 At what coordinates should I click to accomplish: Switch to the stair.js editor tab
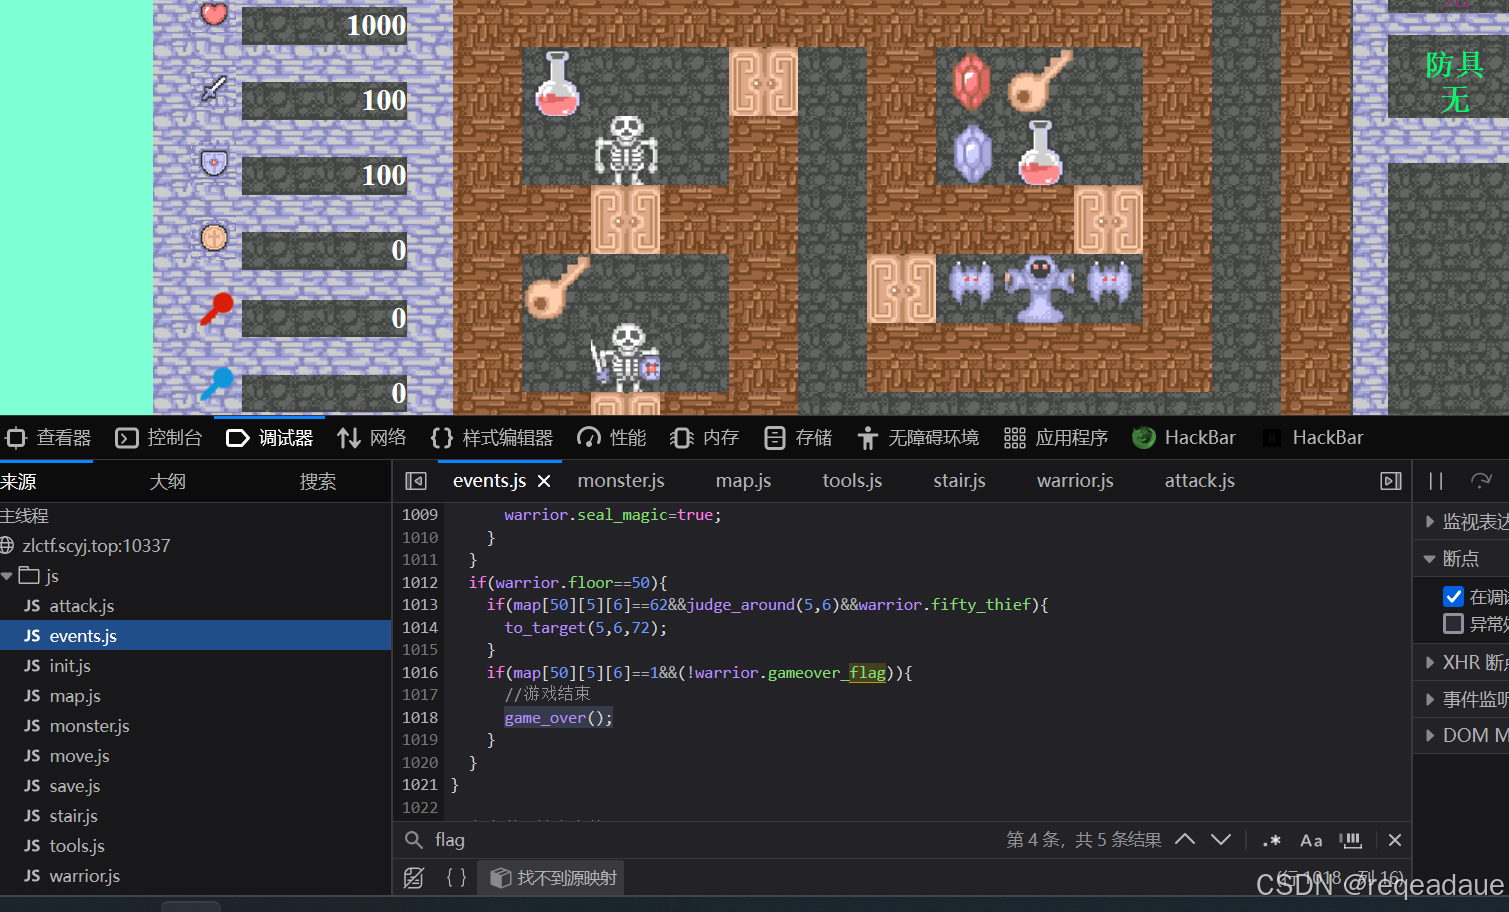959,481
